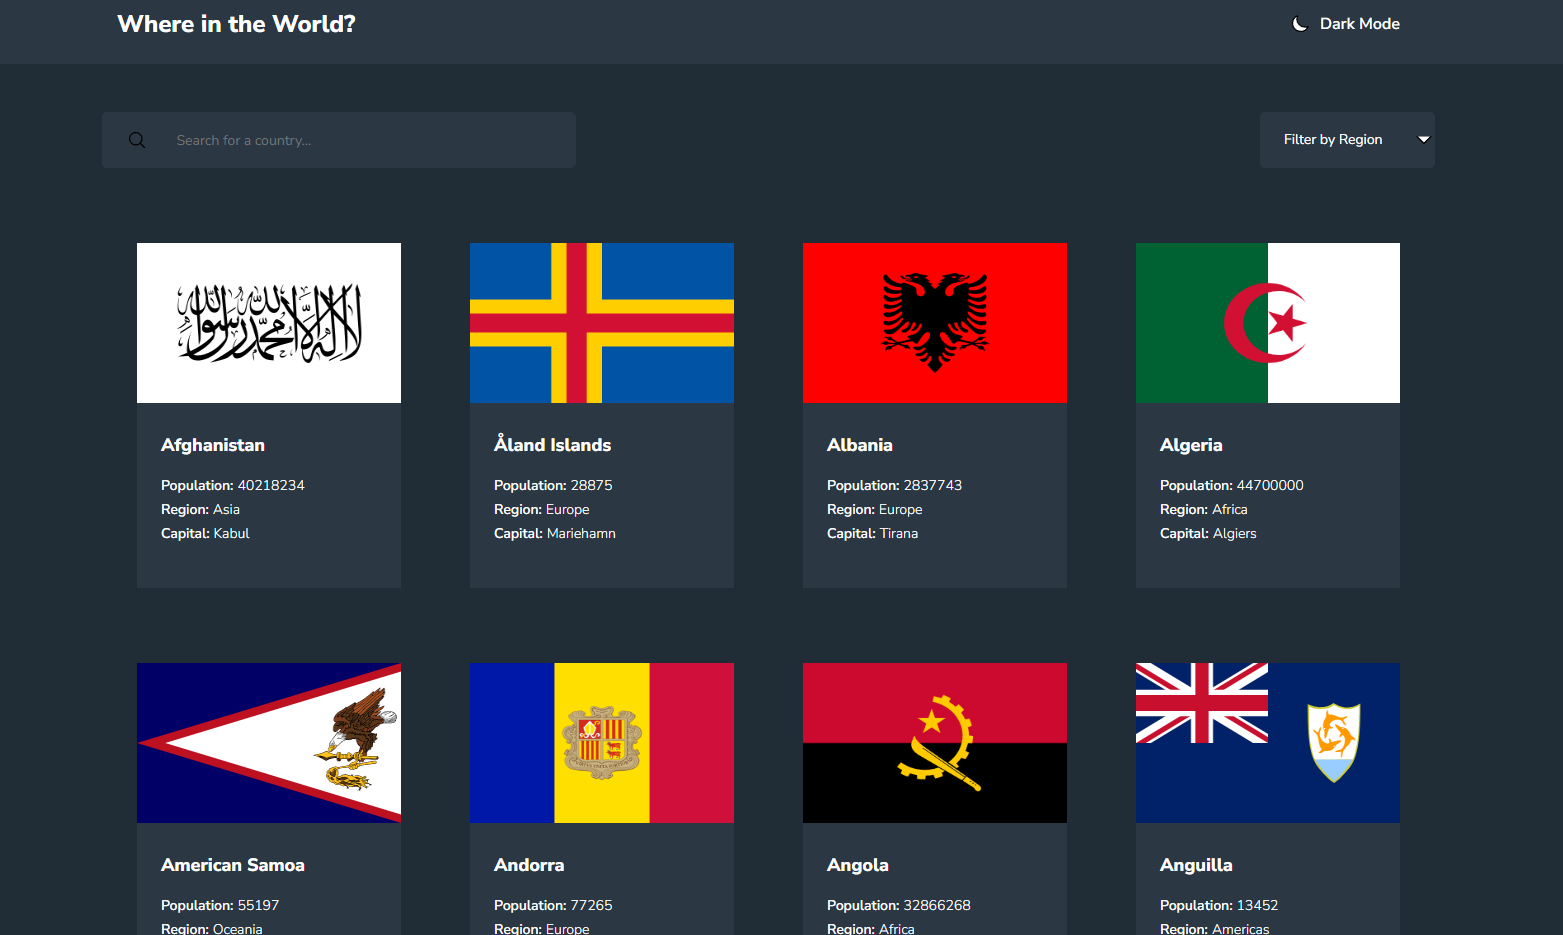1563x935 pixels.
Task: Click the Albania flag with black eagle
Action: pyautogui.click(x=934, y=322)
